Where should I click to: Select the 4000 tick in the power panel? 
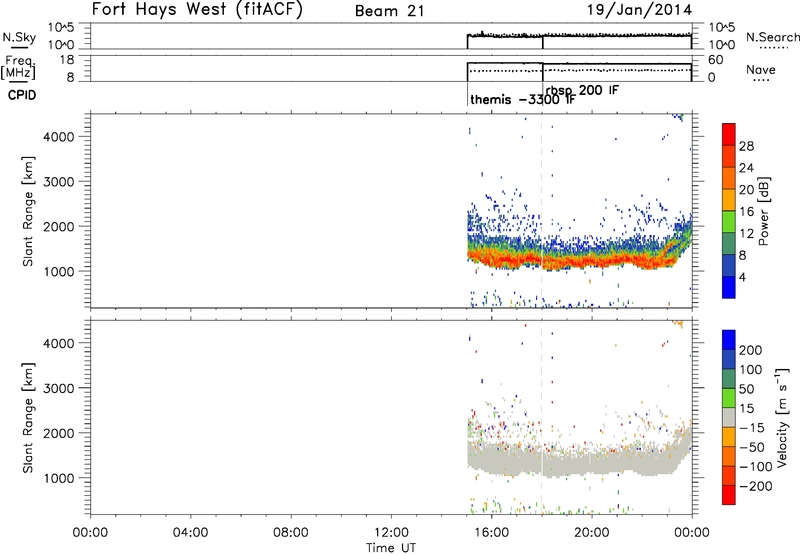[x=59, y=137]
